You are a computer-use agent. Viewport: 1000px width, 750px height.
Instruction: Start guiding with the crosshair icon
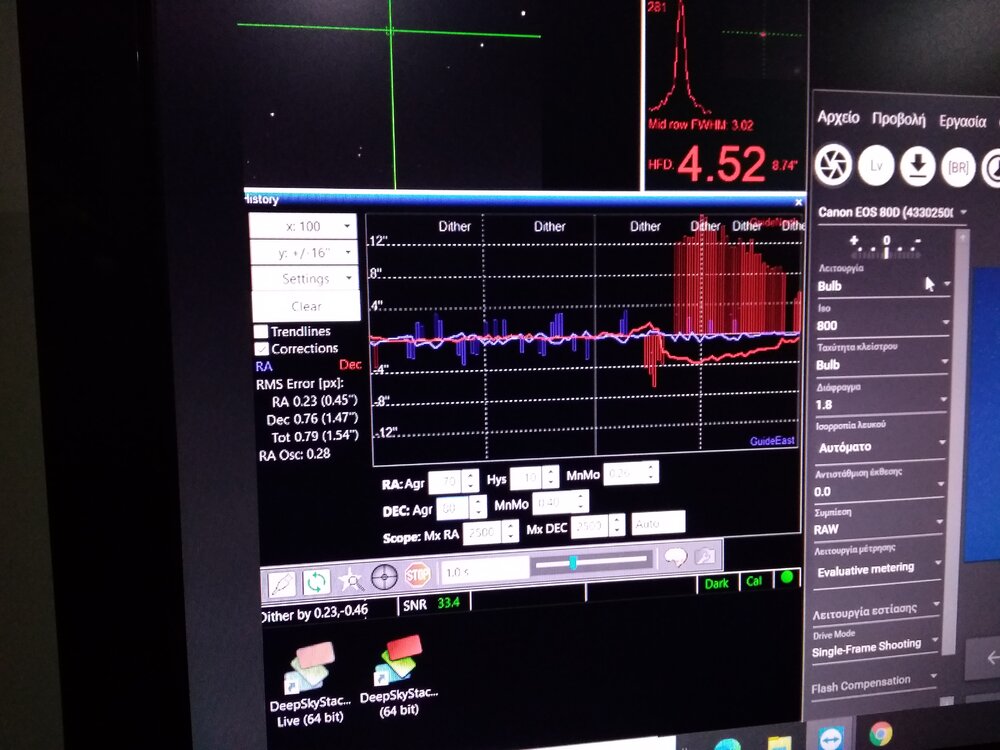coord(384,577)
